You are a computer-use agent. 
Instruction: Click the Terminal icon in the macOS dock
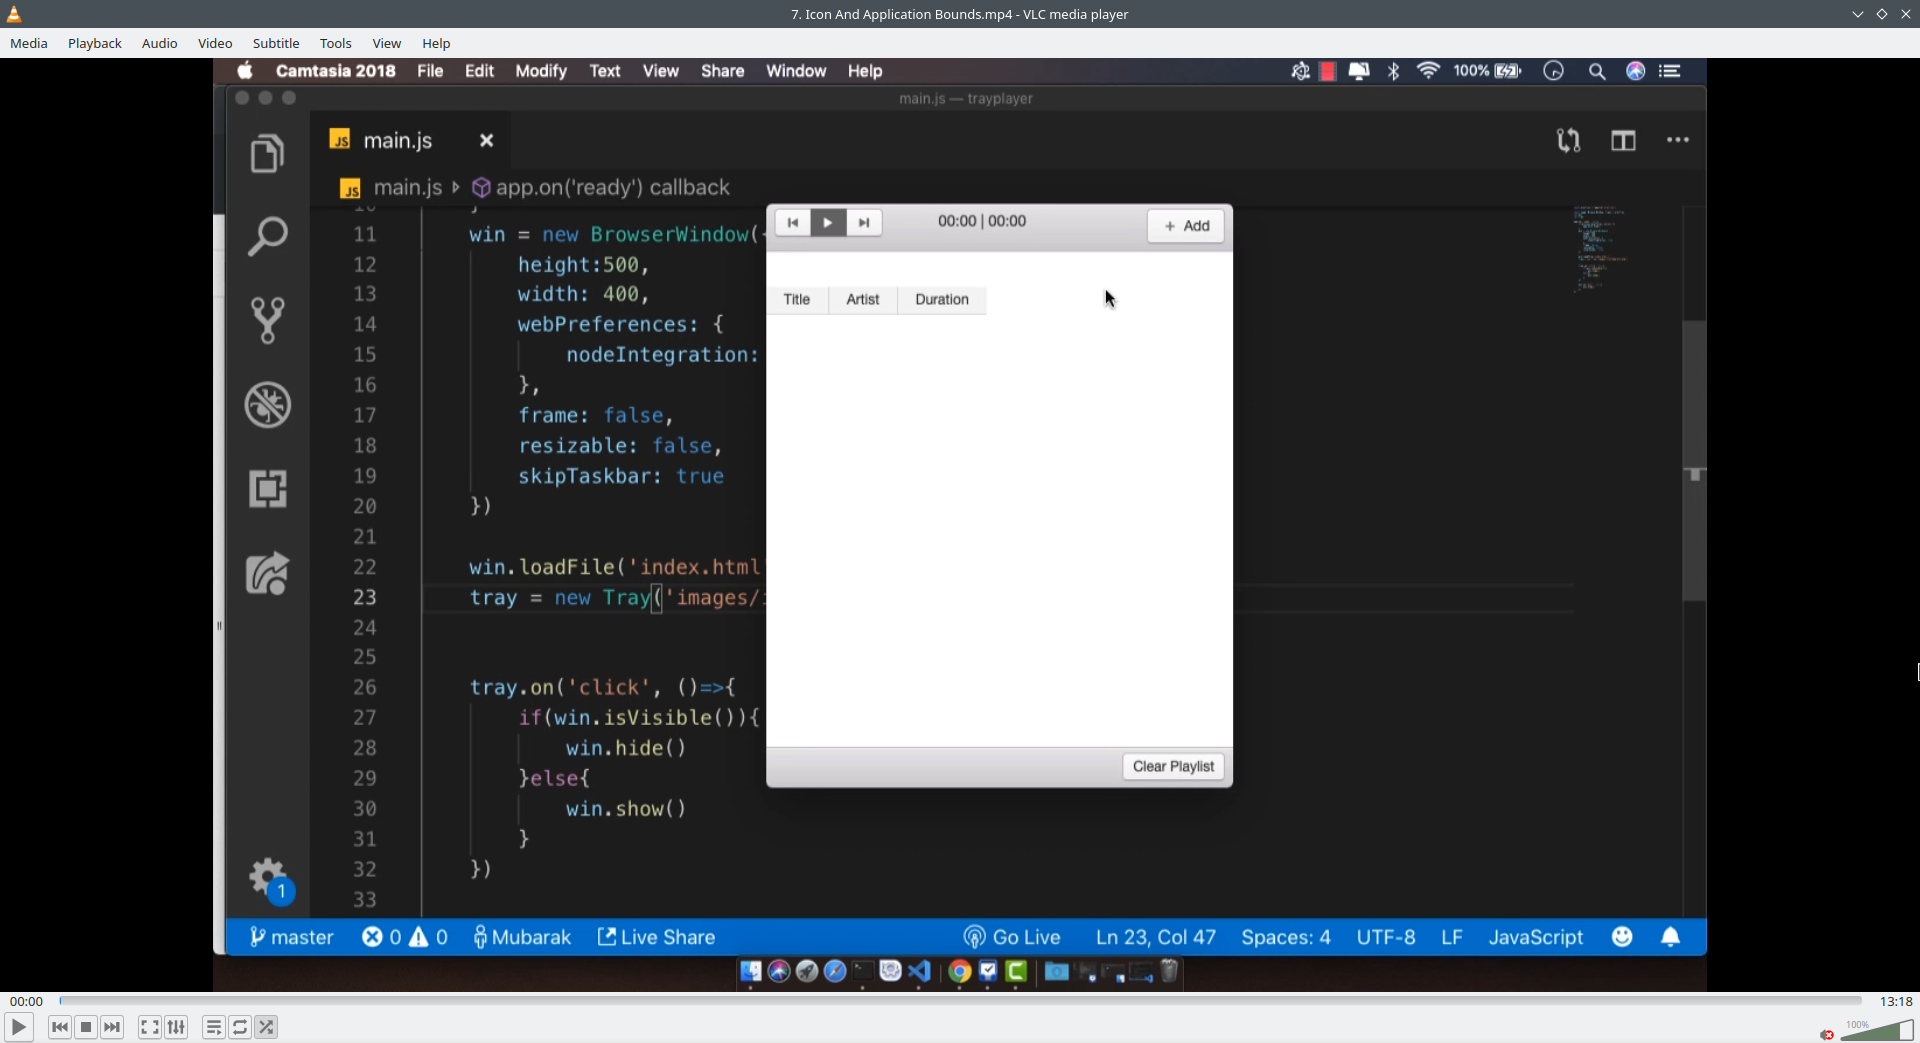(863, 971)
